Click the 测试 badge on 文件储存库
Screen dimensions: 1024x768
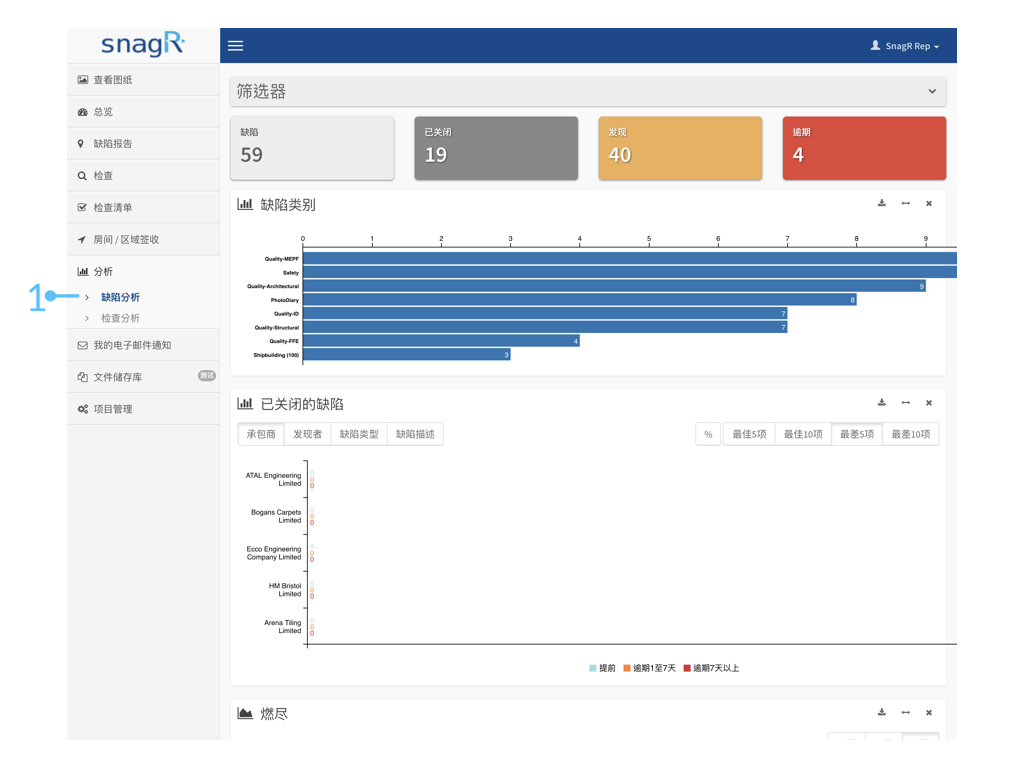pyautogui.click(x=207, y=376)
